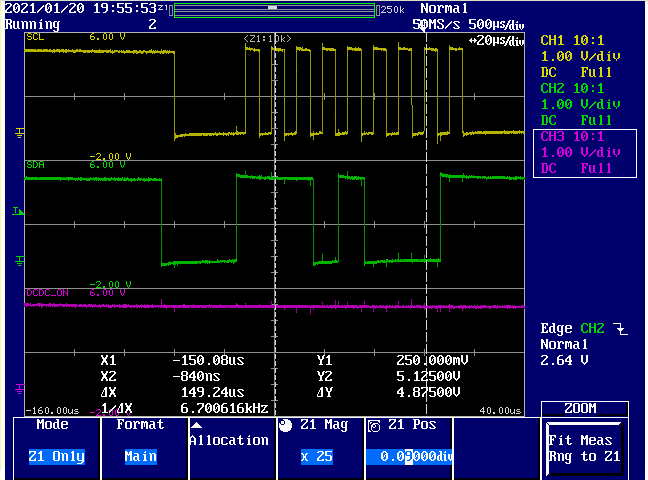Click the 1/ΔX value 6.700616kHz
Screen dimensions: 648x480
[224, 408]
